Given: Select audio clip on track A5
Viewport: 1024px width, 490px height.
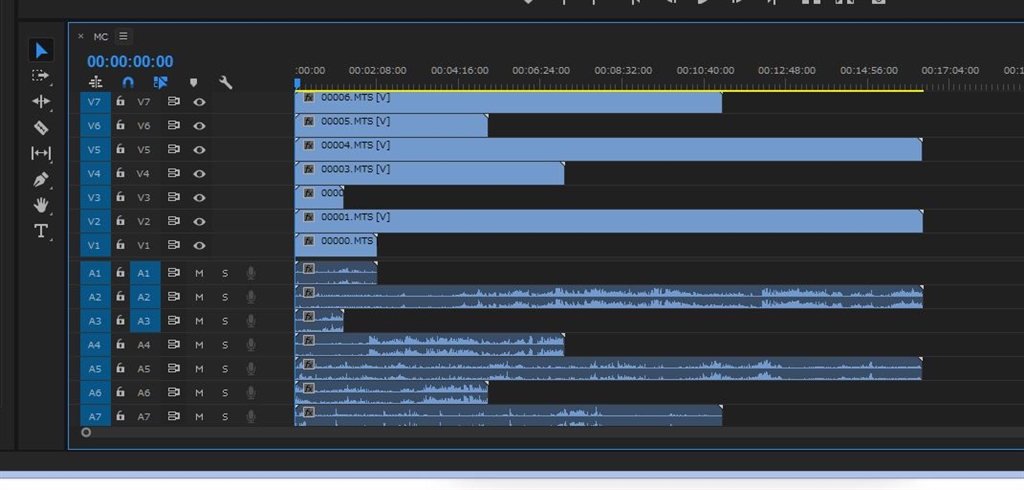Looking at the screenshot, I should [608, 368].
